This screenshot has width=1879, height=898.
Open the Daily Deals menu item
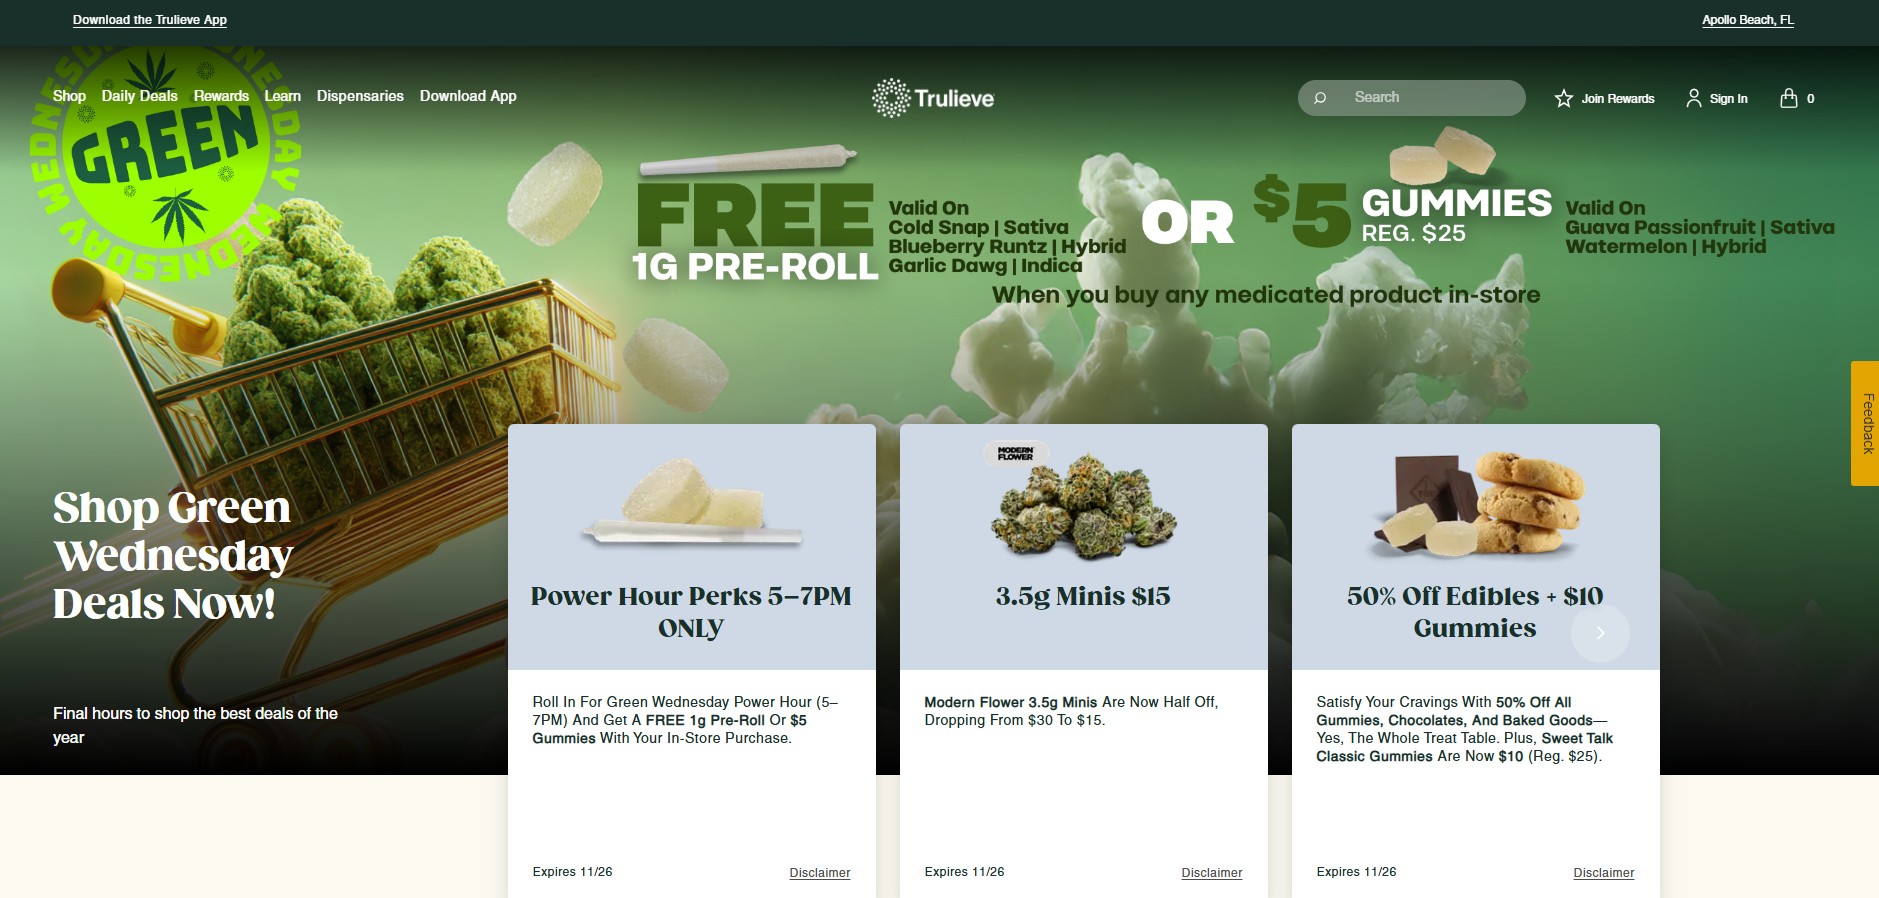(x=139, y=96)
